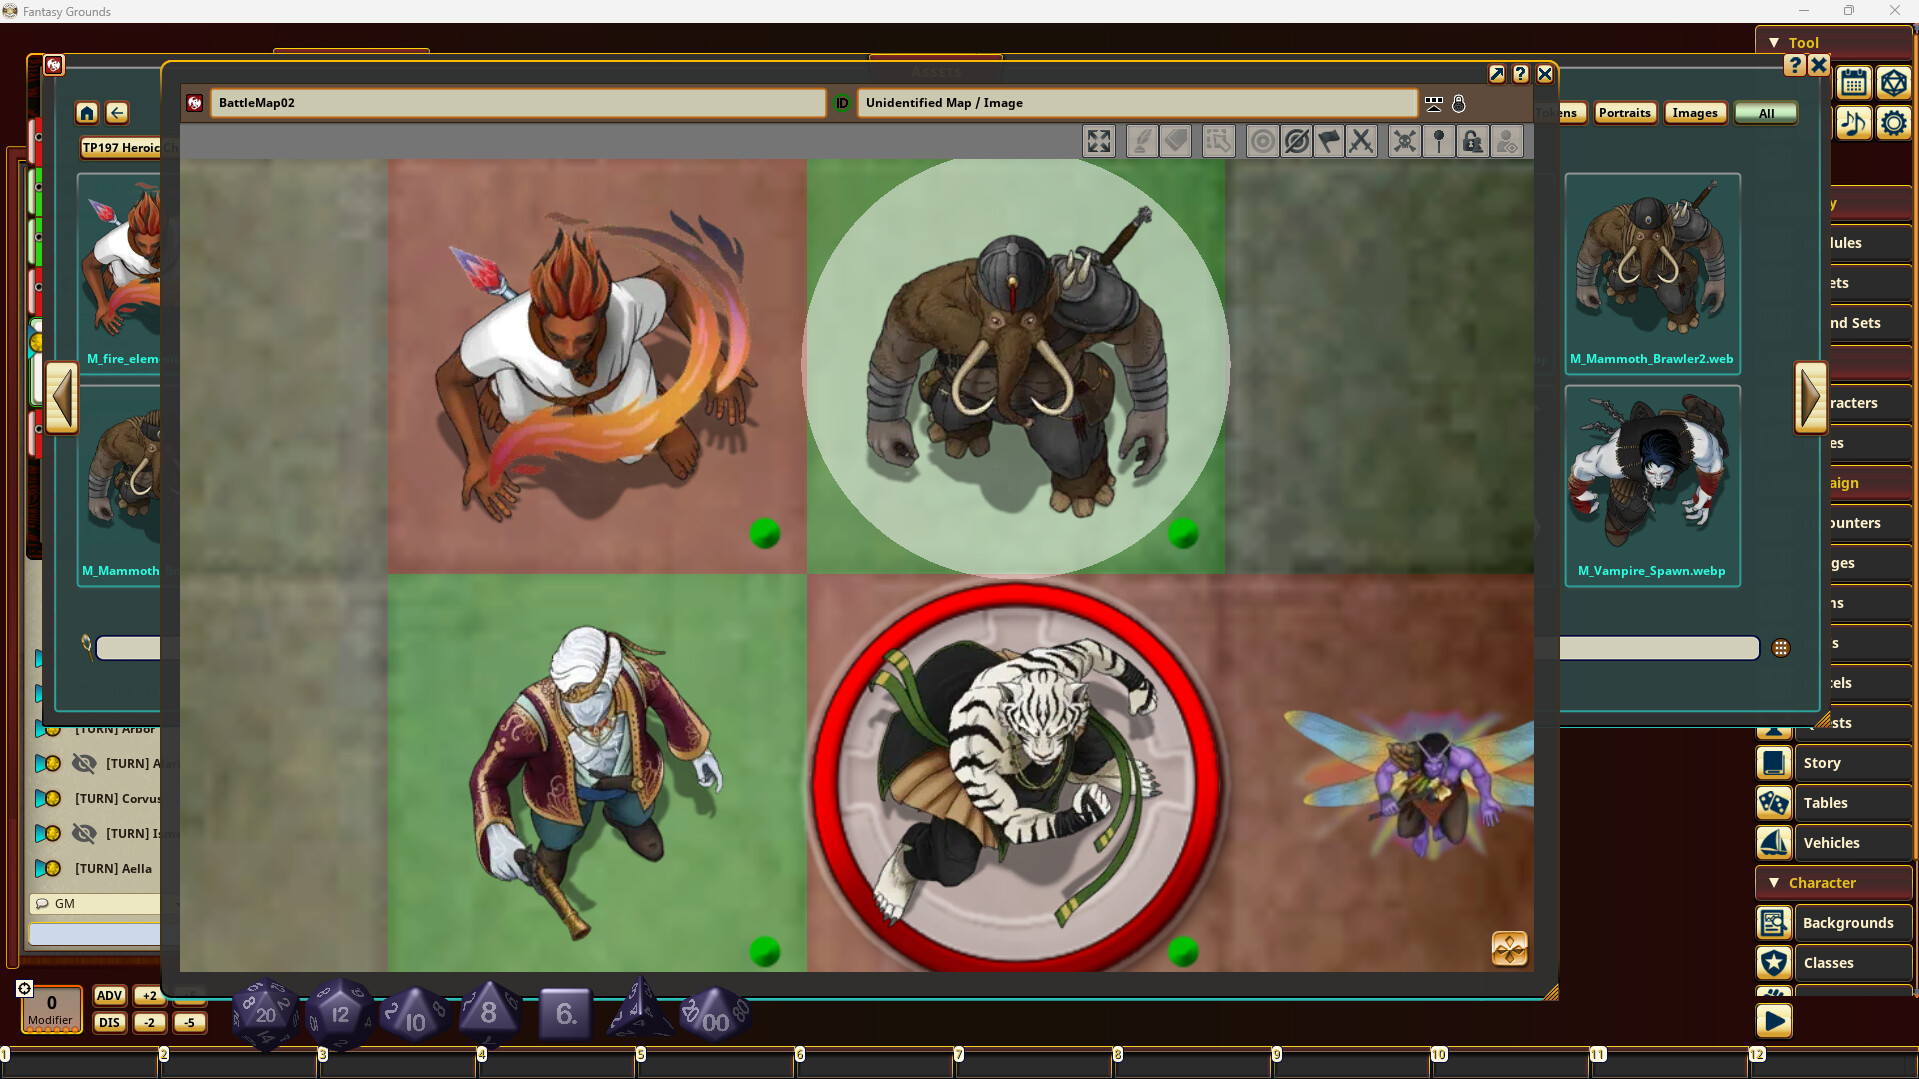Go to previous page of assets
Screen dimensions: 1919x1079
[x=62, y=398]
